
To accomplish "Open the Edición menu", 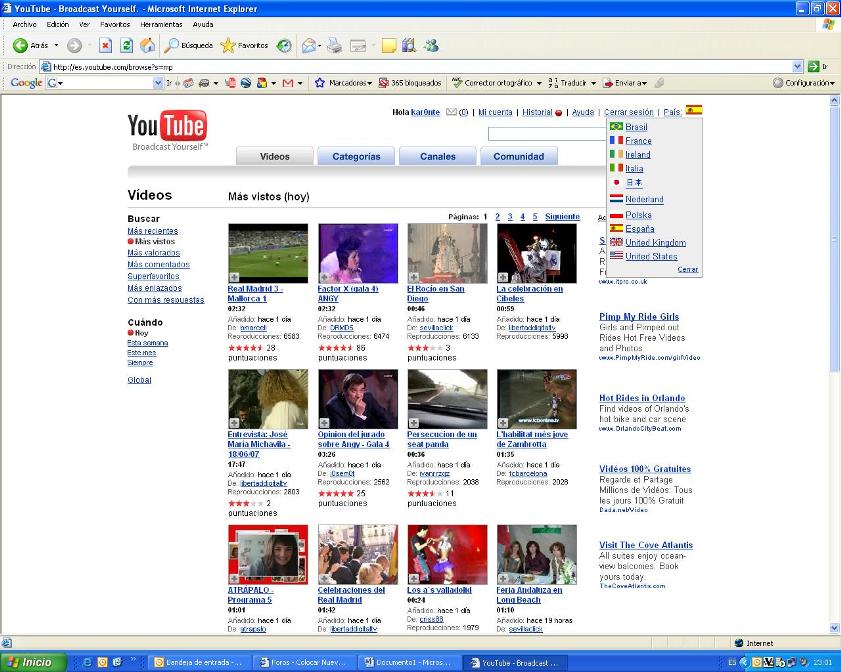I will (57, 24).
